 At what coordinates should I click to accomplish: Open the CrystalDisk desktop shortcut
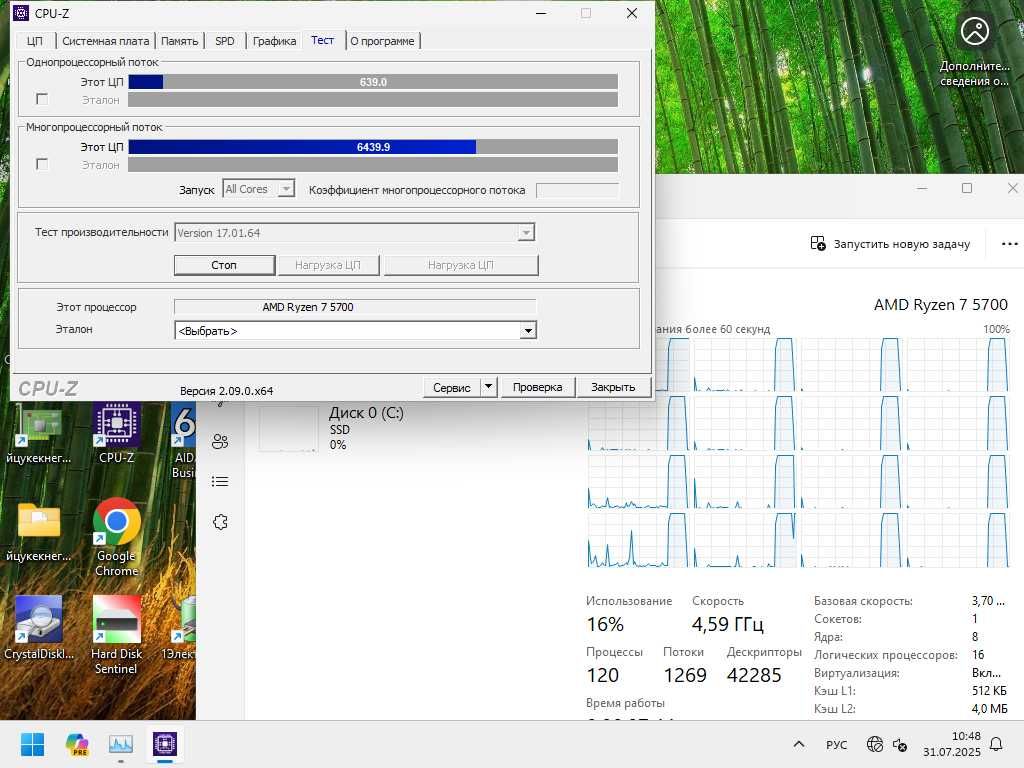[39, 628]
